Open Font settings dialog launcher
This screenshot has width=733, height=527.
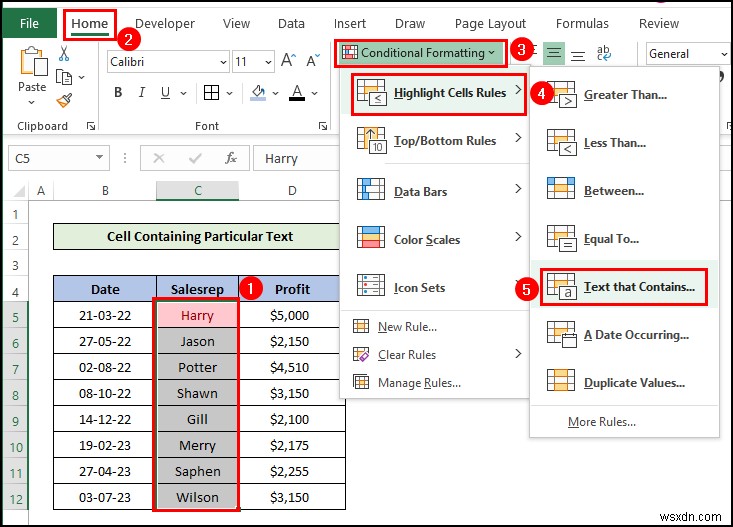(x=323, y=126)
